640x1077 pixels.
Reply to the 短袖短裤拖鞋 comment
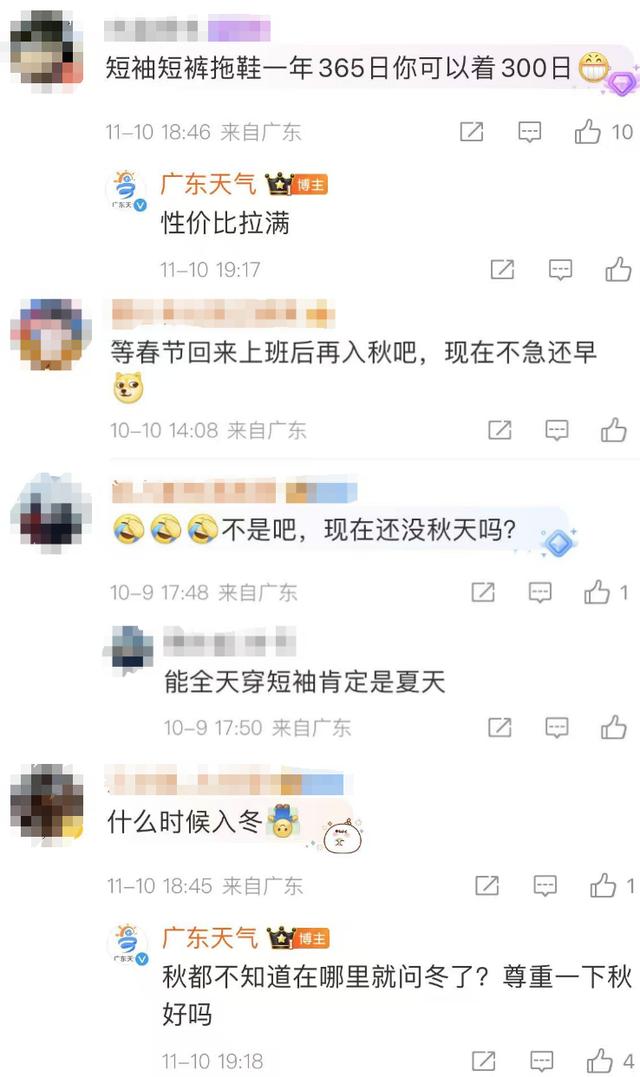point(529,131)
